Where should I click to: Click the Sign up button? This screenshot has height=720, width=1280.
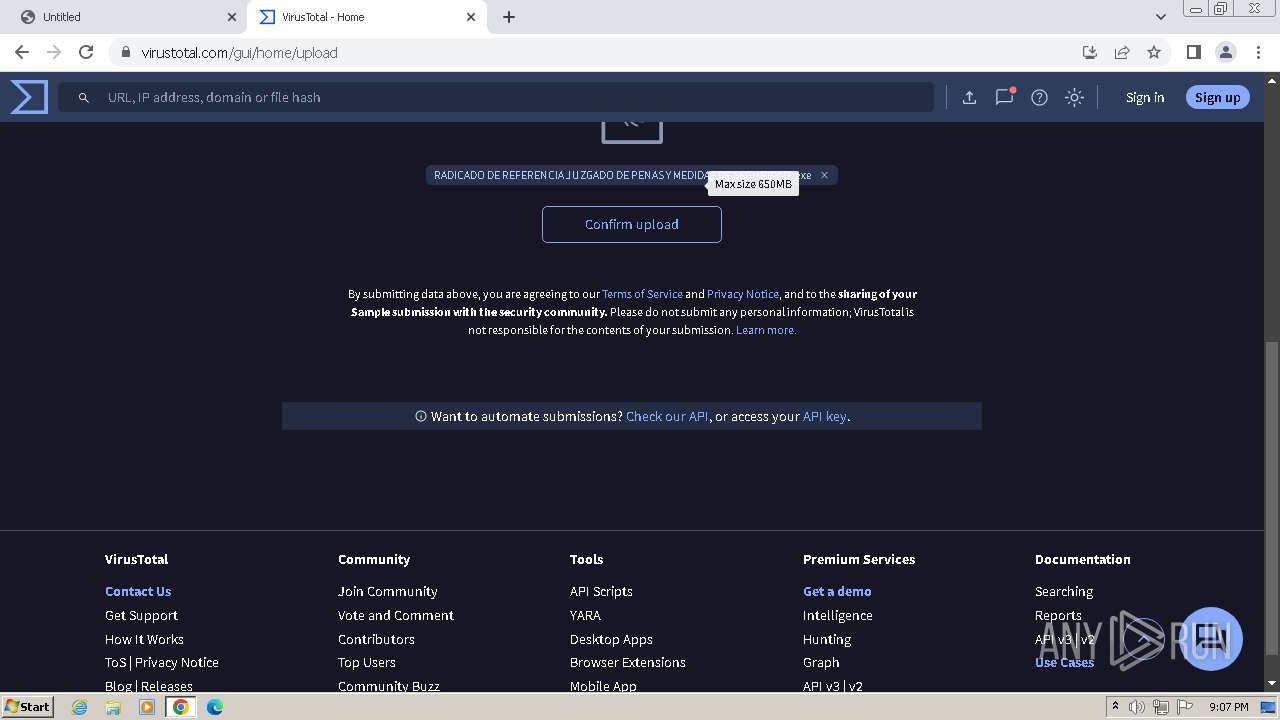(1217, 97)
